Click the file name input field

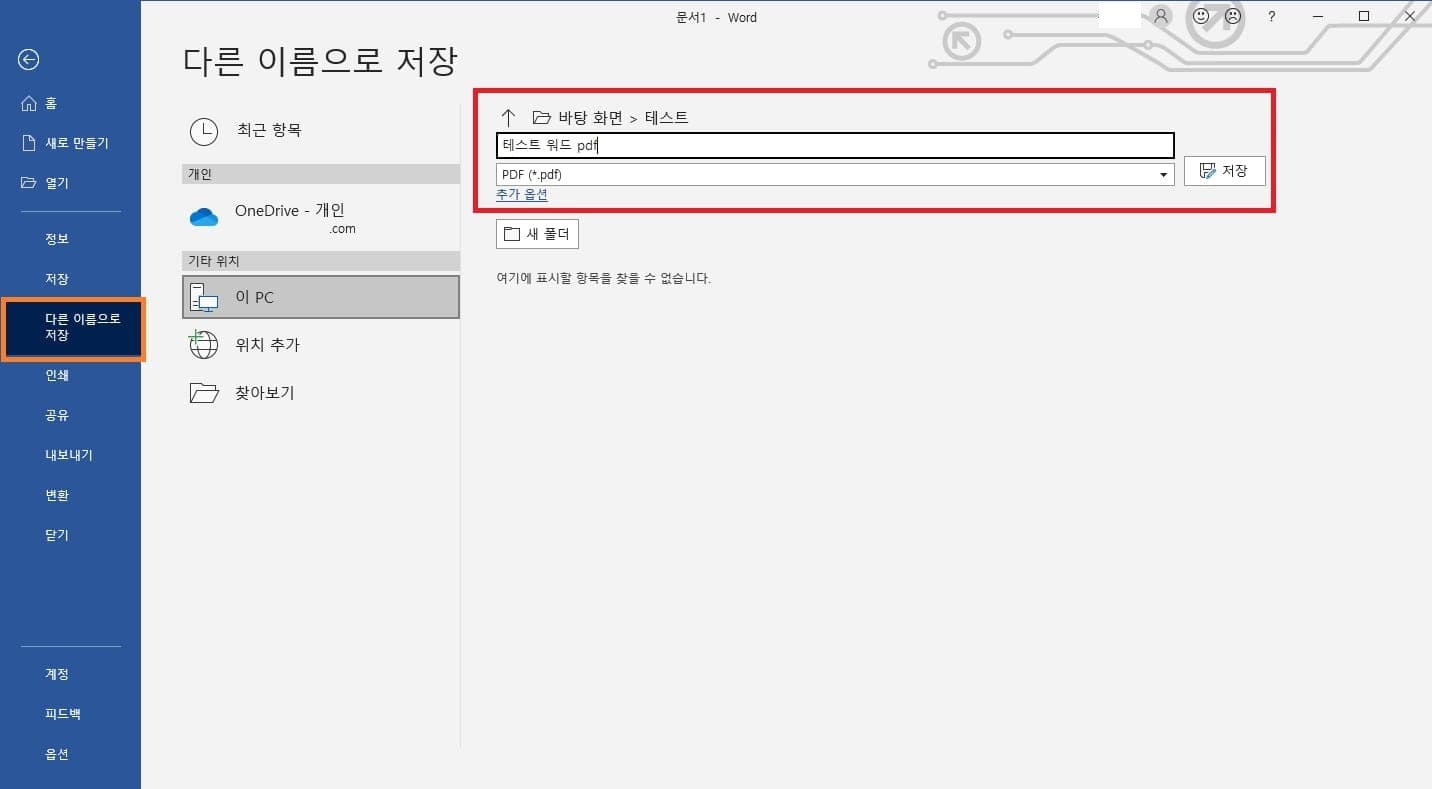point(835,145)
